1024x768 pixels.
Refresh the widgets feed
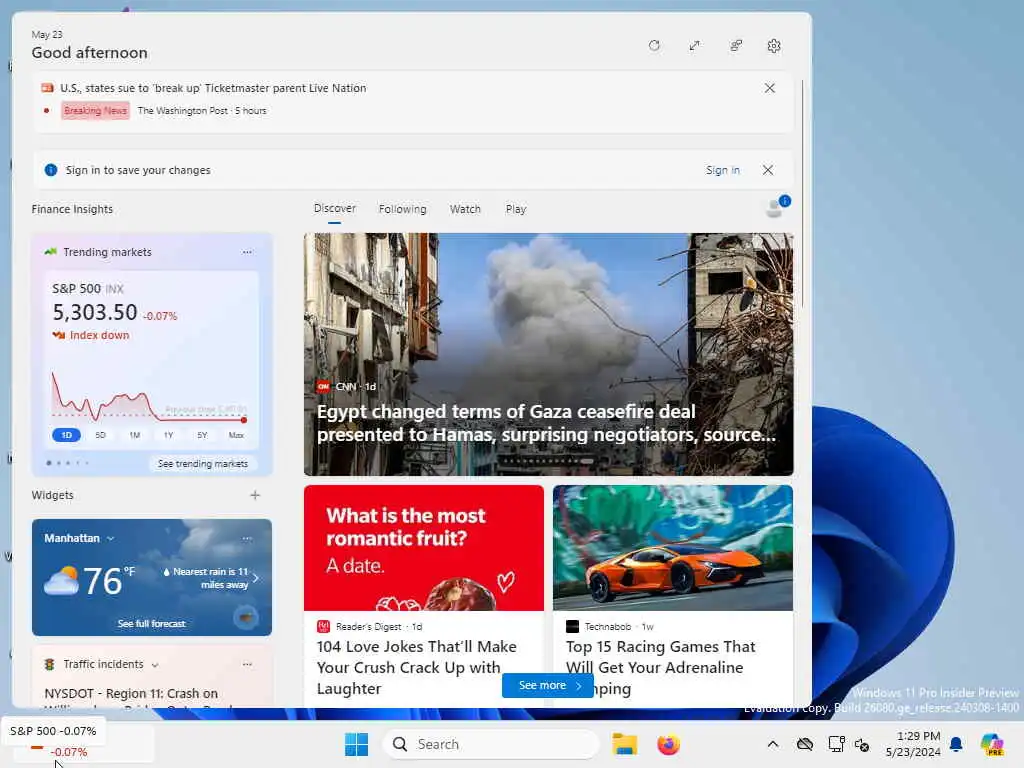pyautogui.click(x=654, y=46)
